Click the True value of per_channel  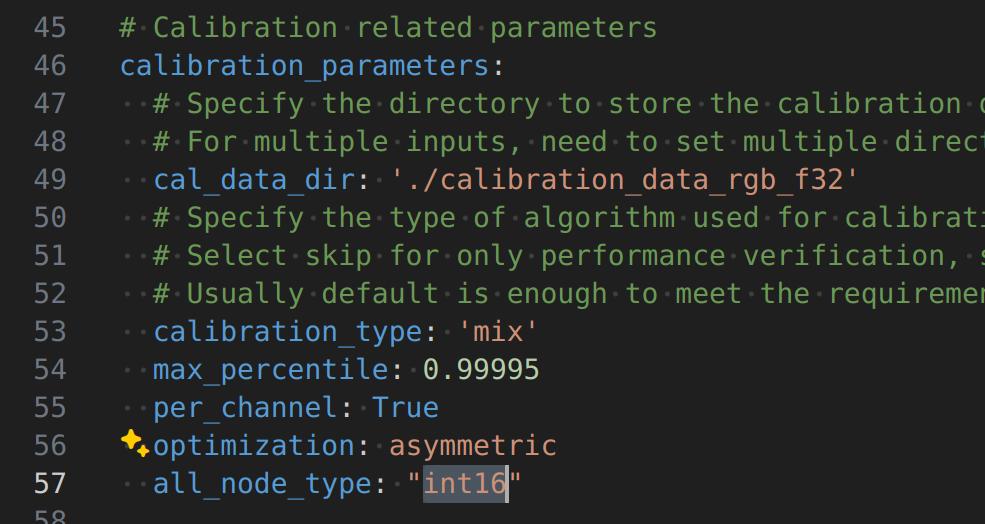click(x=405, y=408)
